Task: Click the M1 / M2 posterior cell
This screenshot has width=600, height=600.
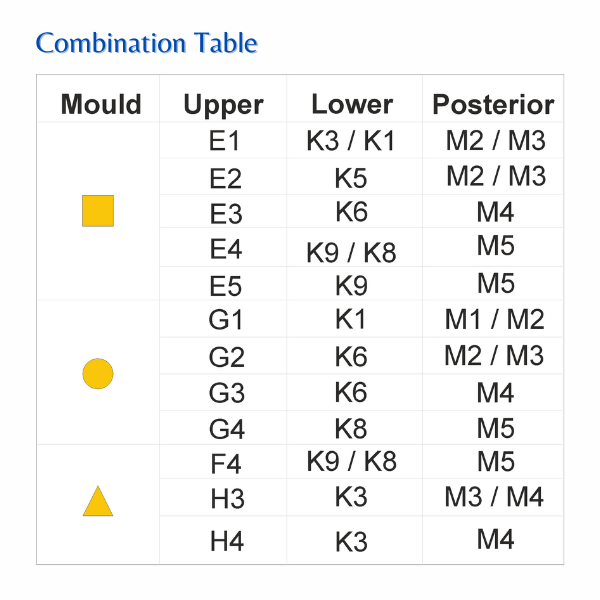Action: pos(494,320)
